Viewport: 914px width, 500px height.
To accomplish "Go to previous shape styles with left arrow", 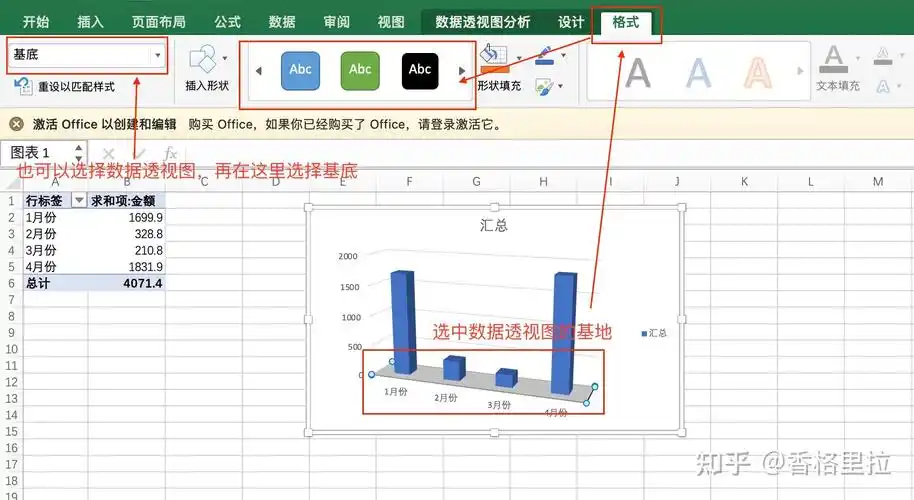I will [259, 71].
